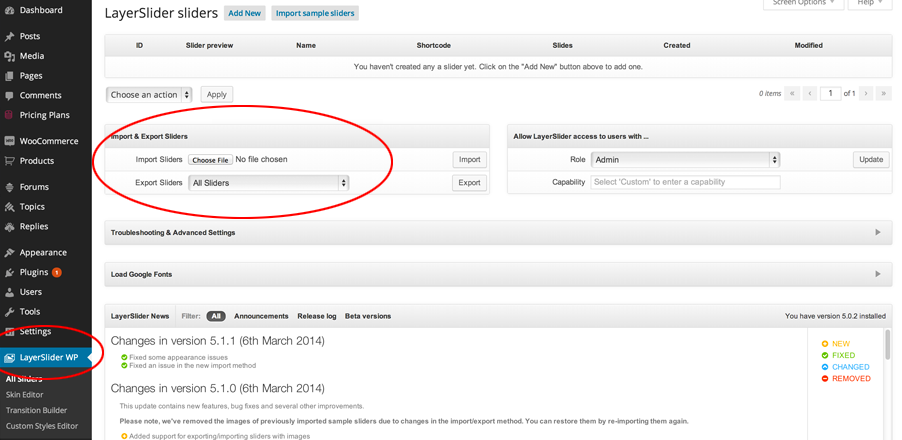Click the Choose File button
This screenshot has height=440, width=902.
click(x=210, y=160)
